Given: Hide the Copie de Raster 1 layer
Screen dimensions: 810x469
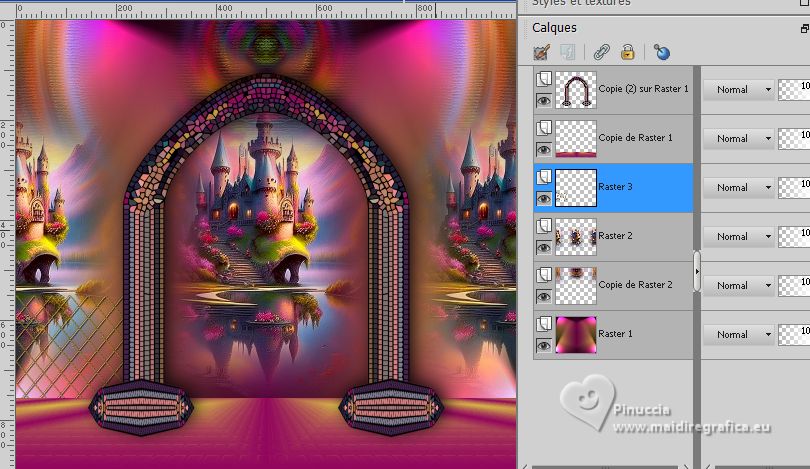Looking at the screenshot, I should 543,150.
